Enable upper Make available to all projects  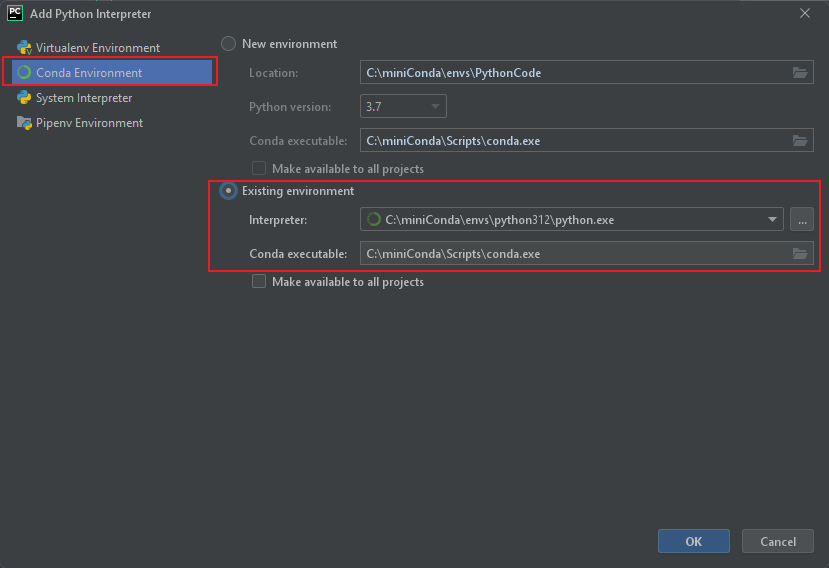tap(259, 169)
